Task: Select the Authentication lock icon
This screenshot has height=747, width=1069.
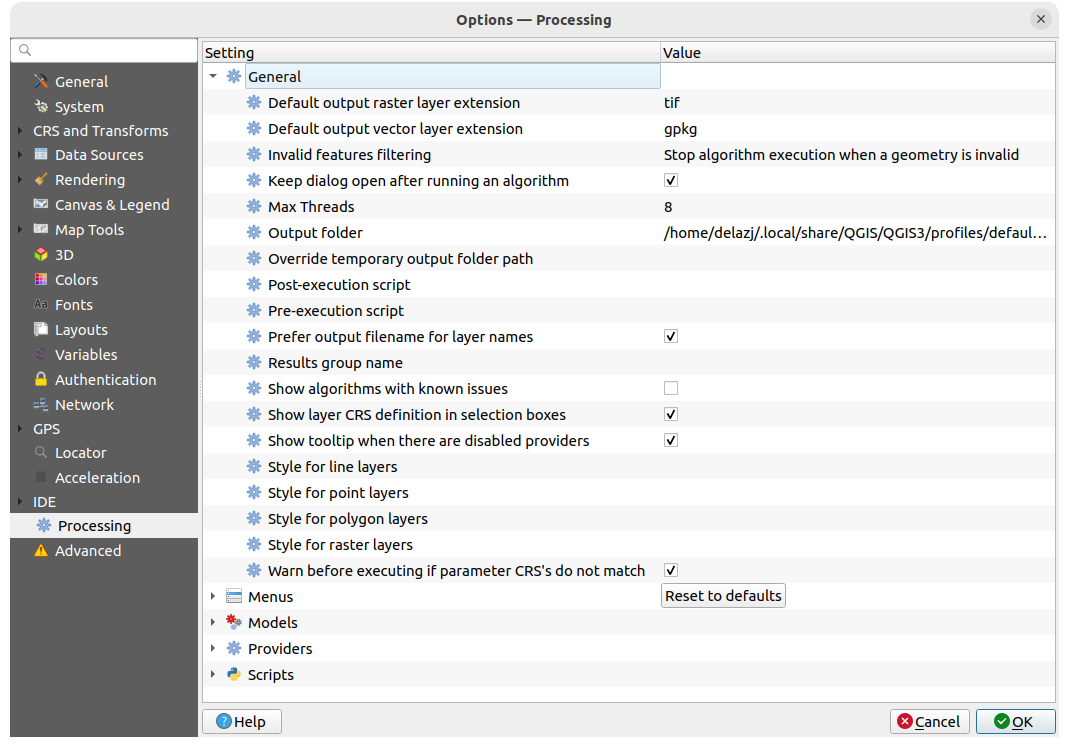Action: tap(40, 379)
